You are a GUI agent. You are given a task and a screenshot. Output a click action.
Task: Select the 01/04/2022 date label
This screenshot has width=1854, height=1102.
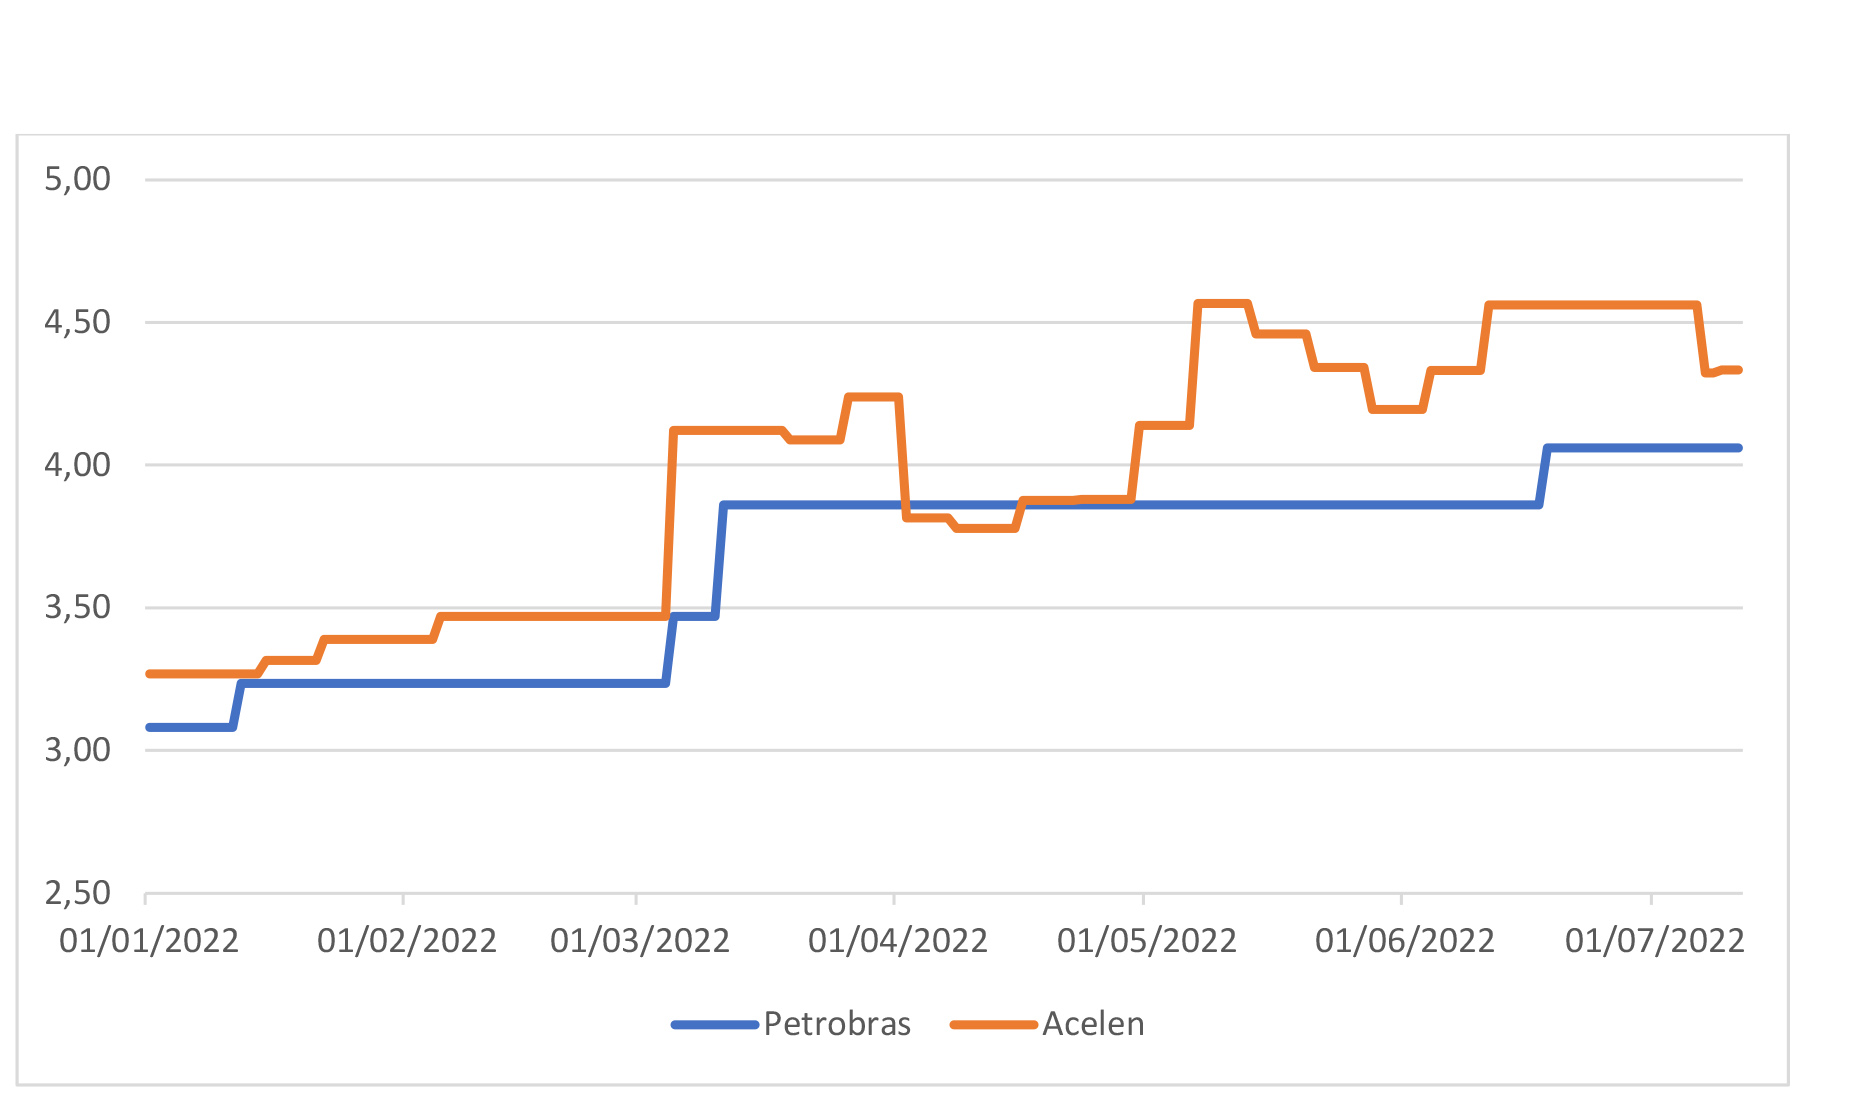point(898,941)
